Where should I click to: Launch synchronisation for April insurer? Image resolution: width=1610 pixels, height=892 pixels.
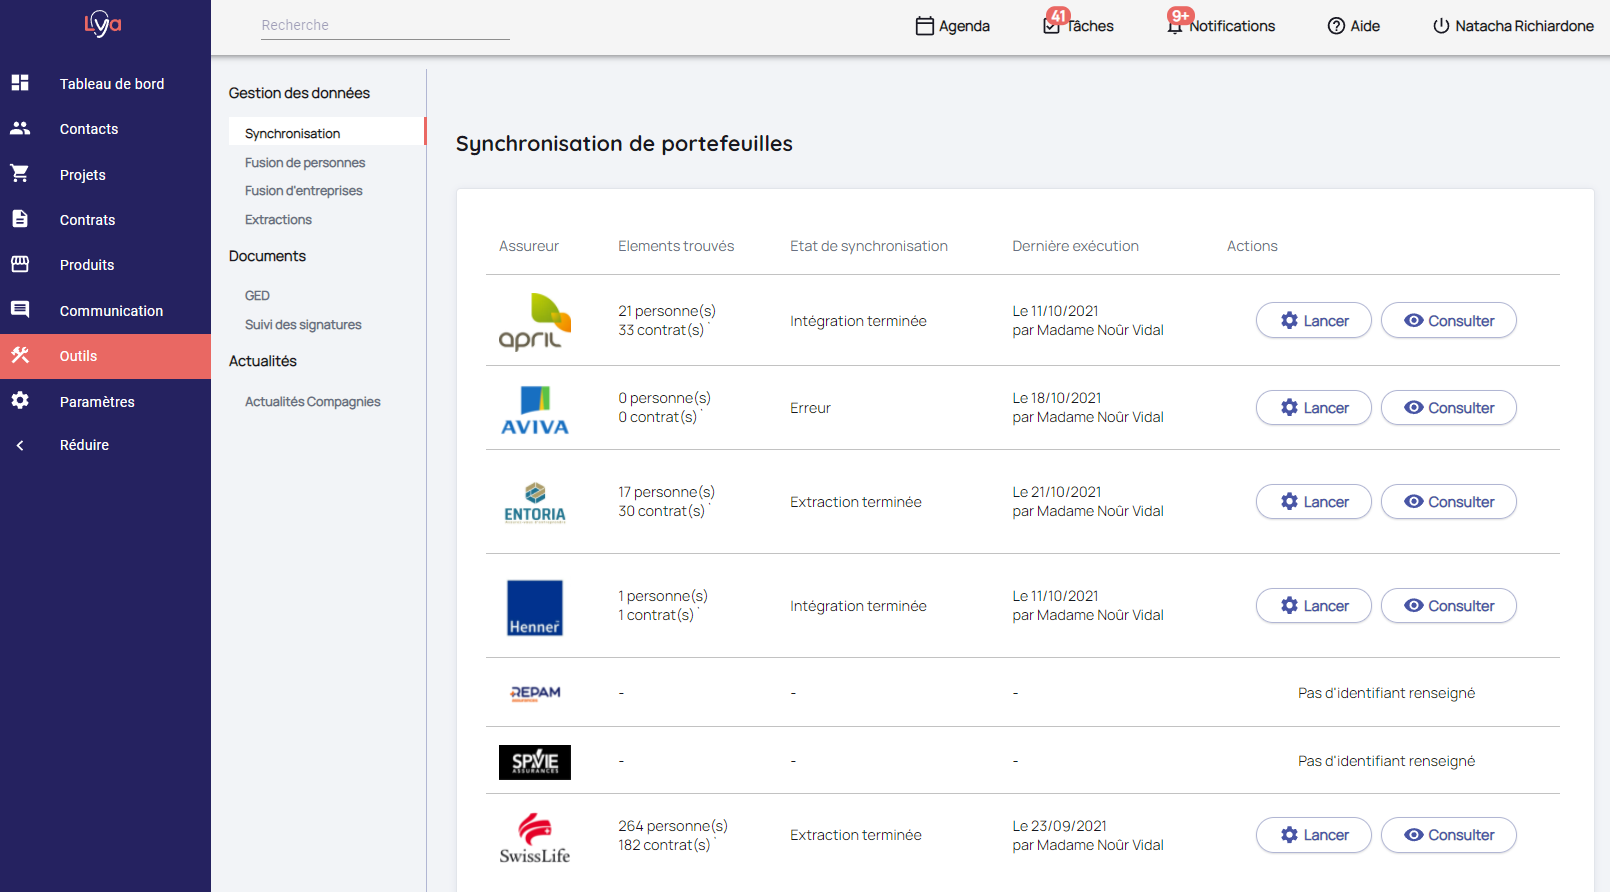(x=1313, y=321)
